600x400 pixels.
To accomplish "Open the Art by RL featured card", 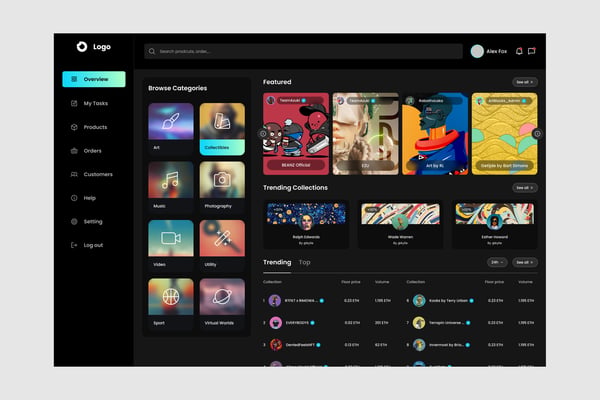I will [435, 134].
